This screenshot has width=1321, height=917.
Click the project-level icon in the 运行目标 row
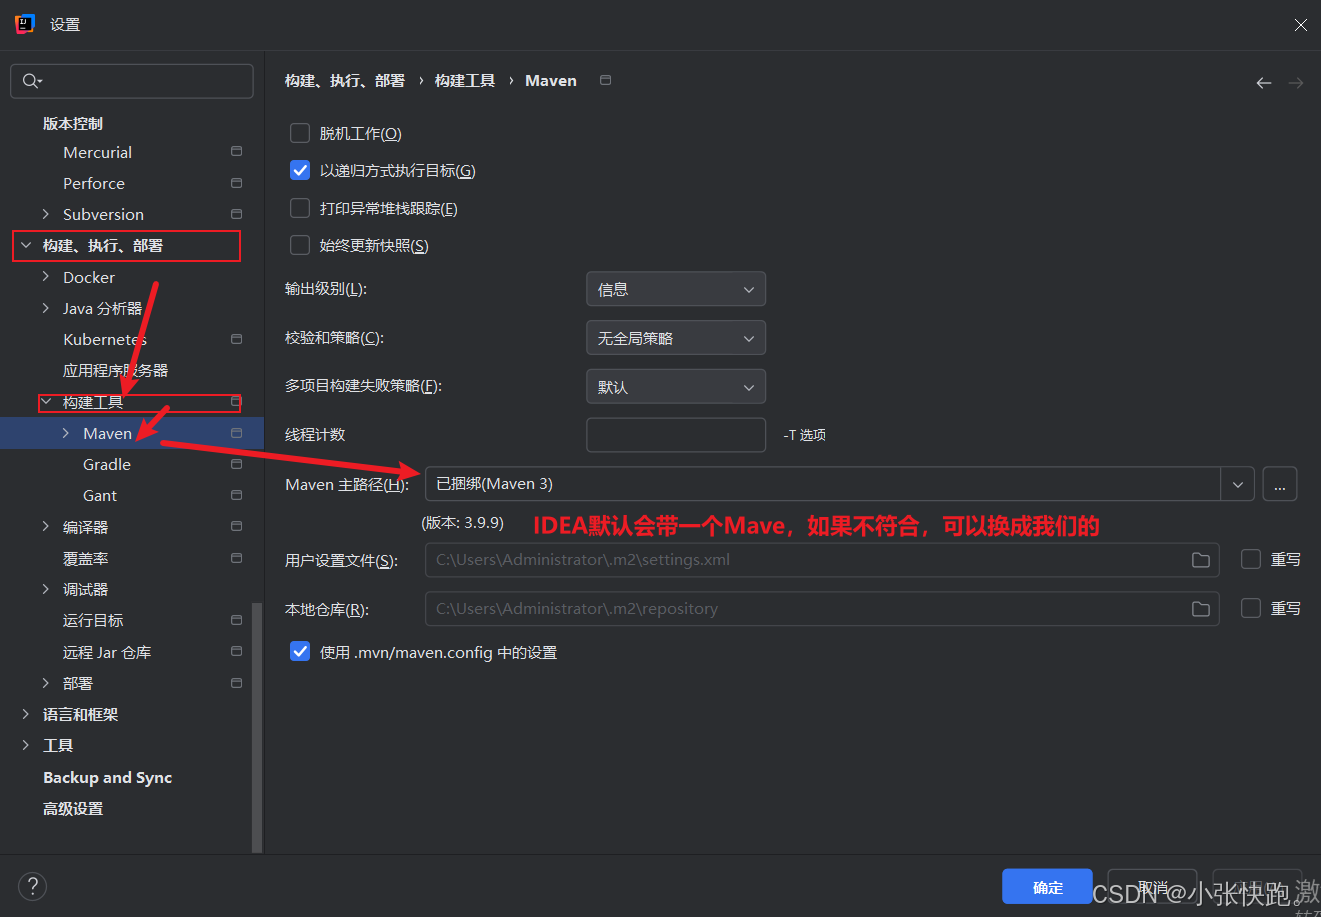click(x=236, y=620)
